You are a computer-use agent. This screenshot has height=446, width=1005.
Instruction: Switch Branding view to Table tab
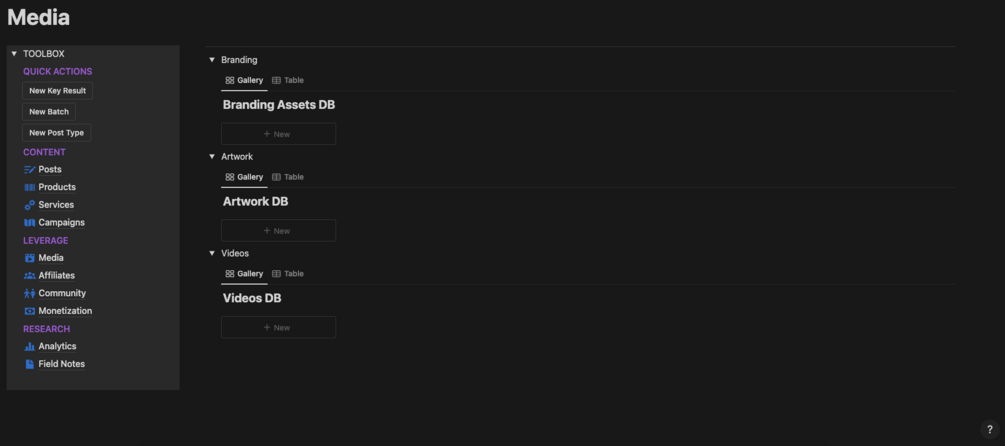coord(288,81)
